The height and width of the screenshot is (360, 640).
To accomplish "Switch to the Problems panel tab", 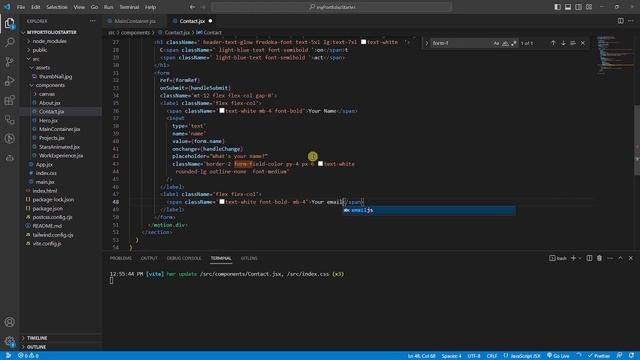I will 121,258.
